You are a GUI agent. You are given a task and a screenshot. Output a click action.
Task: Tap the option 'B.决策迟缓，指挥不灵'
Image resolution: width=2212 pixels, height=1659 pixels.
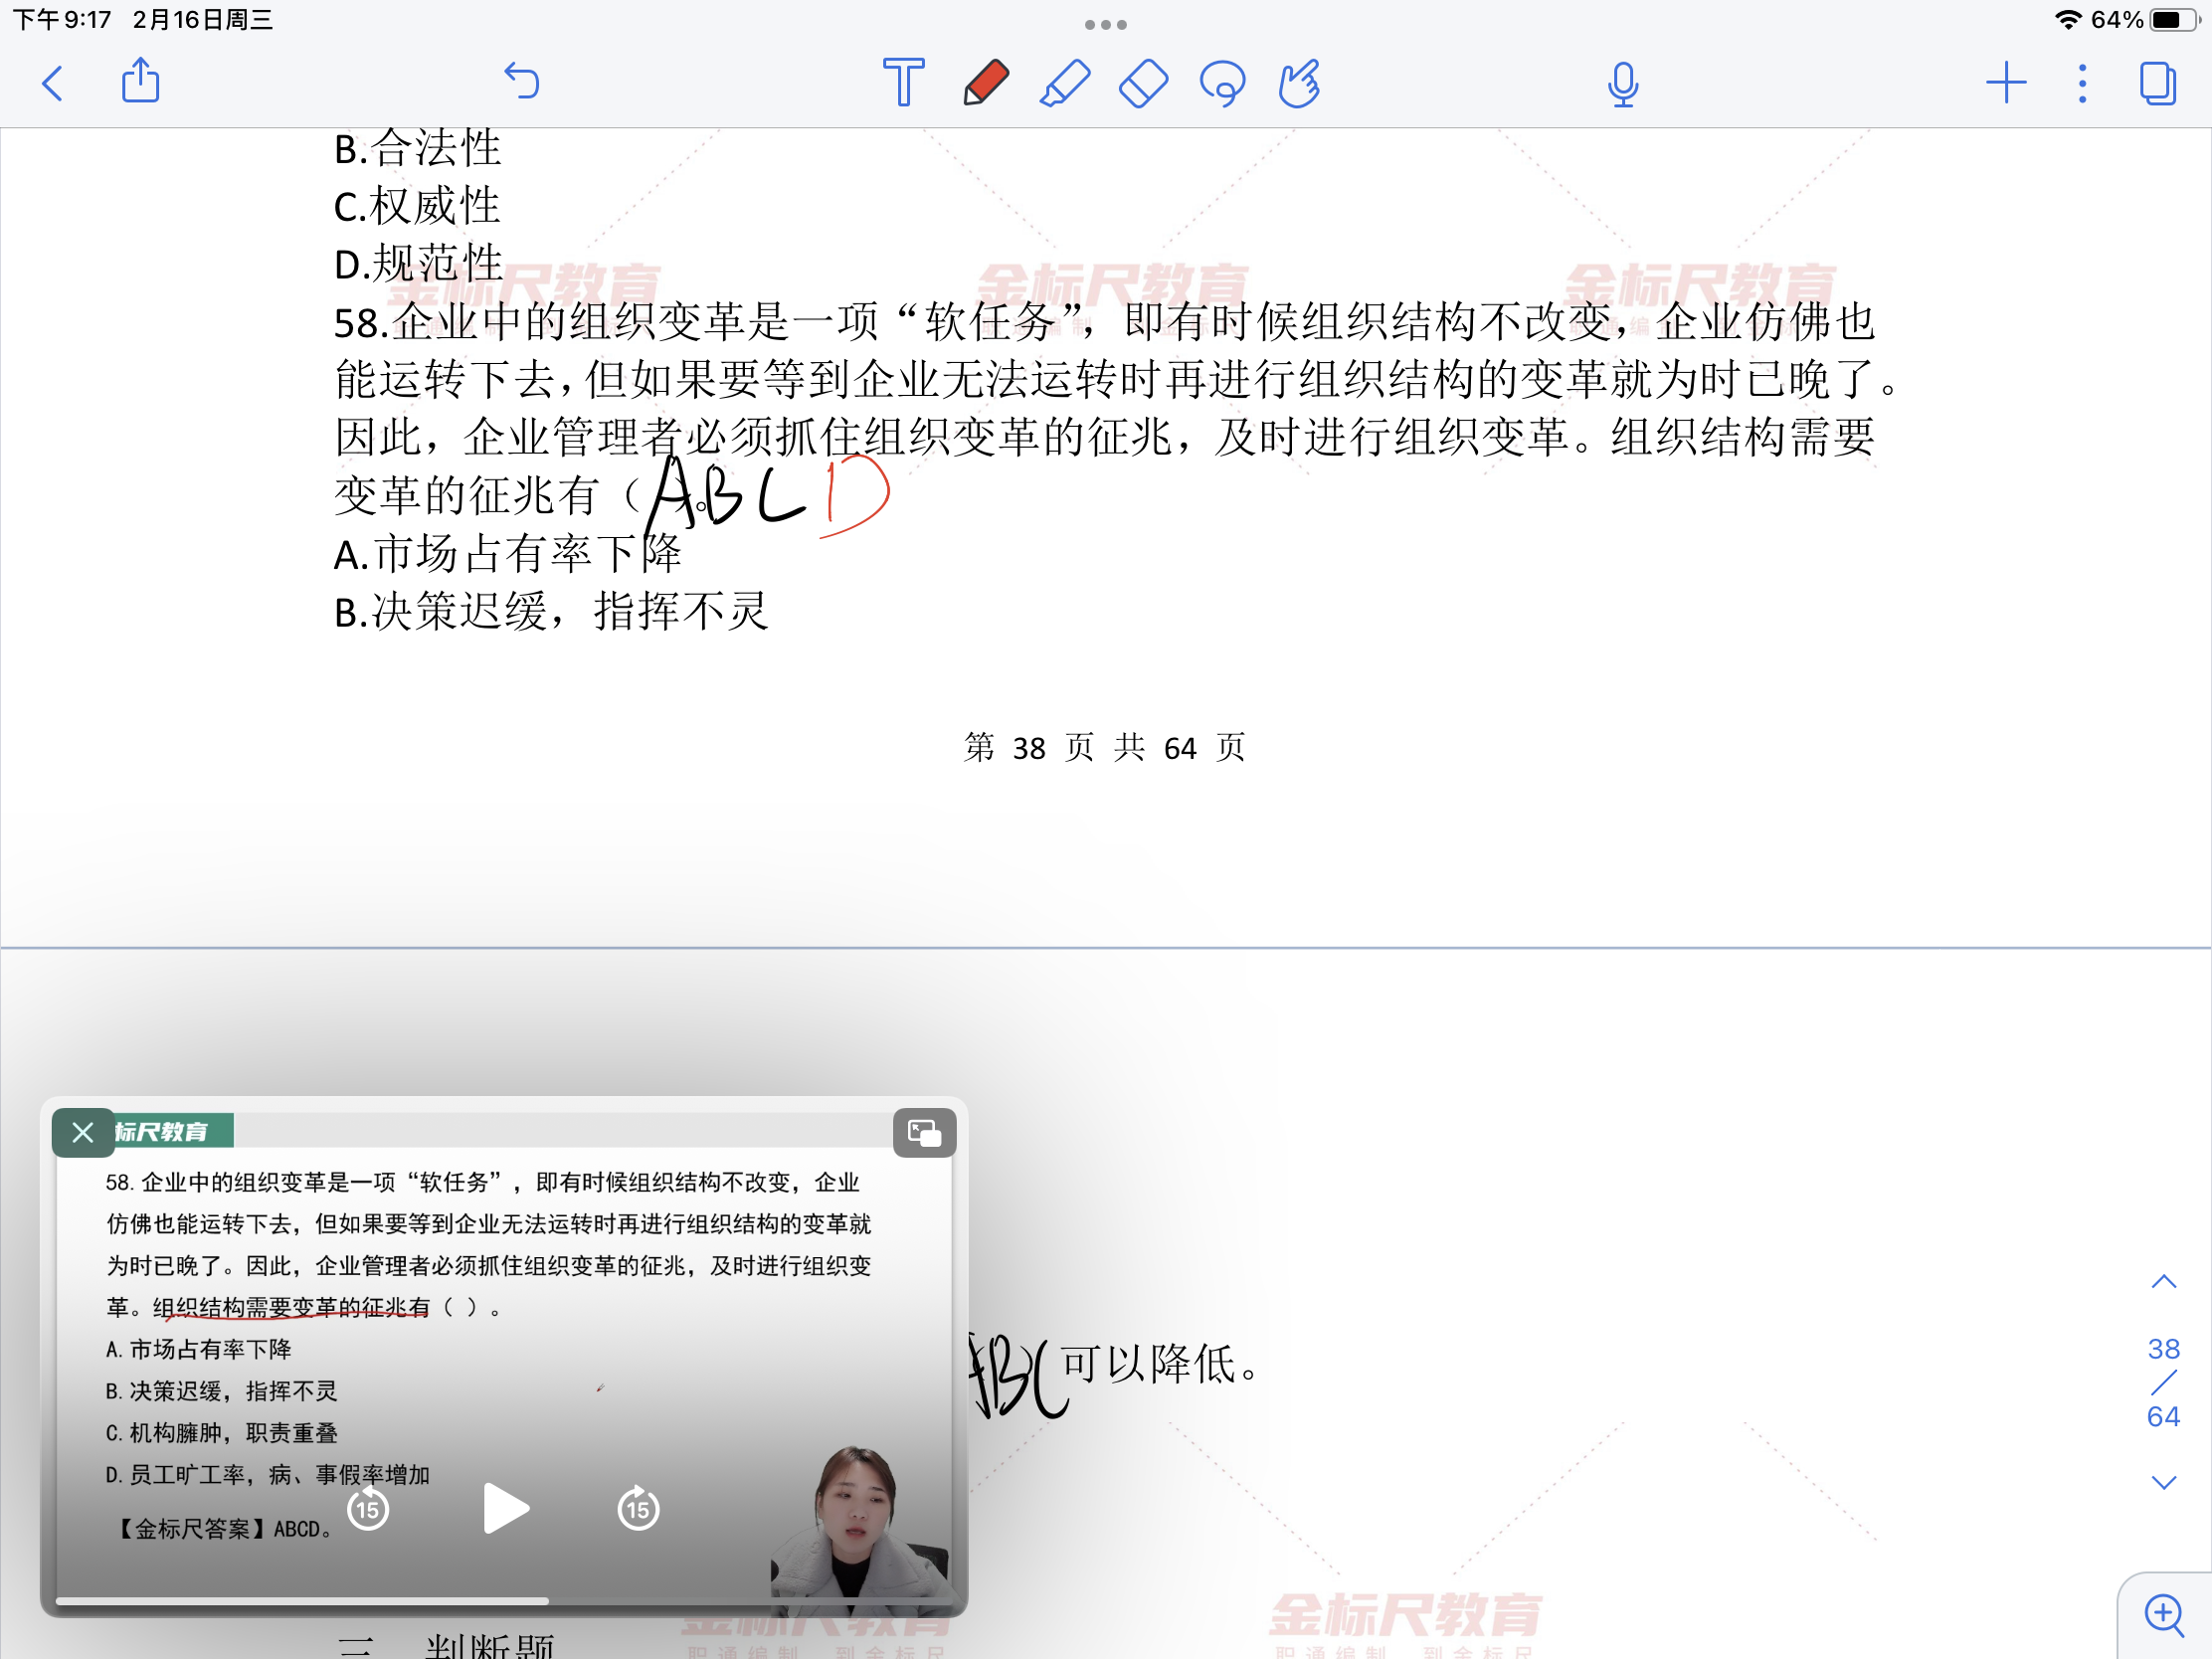tap(551, 612)
